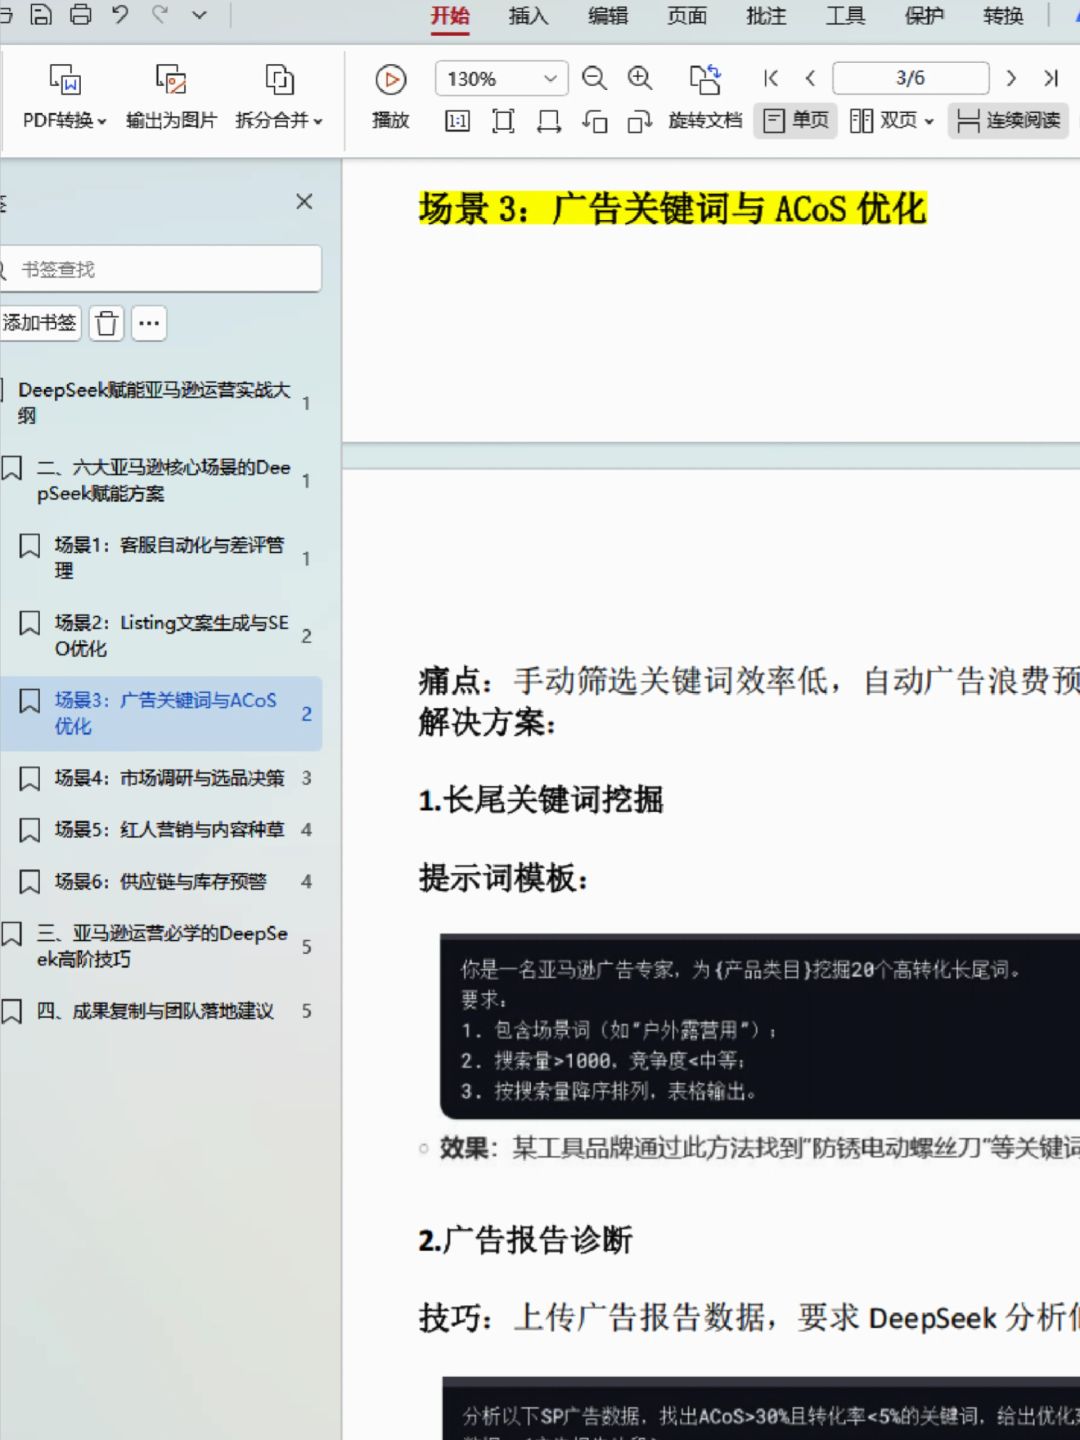This screenshot has width=1080, height=1440.
Task: Rotate the view clockwise
Action: [640, 122]
